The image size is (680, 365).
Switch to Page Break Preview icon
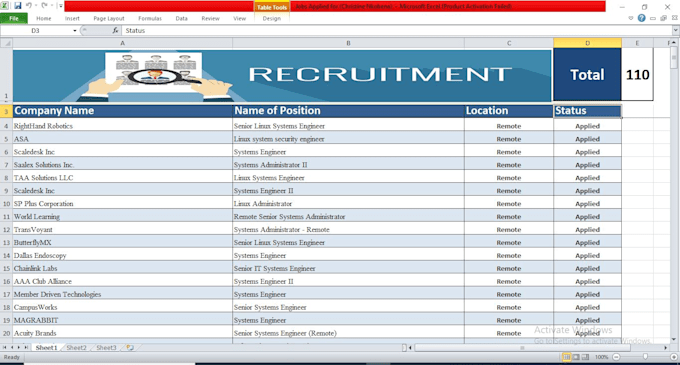coord(585,357)
